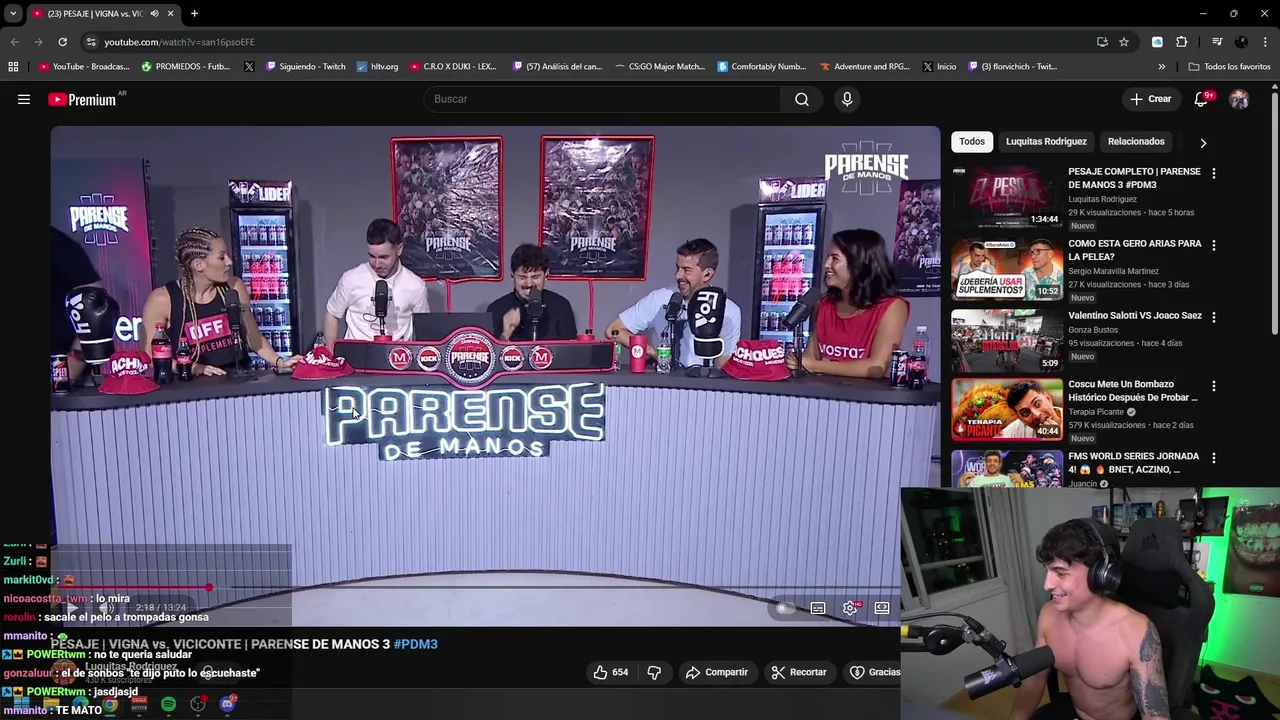Send a Gracias super thanks
Viewport: 1280px width, 720px height.
(876, 672)
